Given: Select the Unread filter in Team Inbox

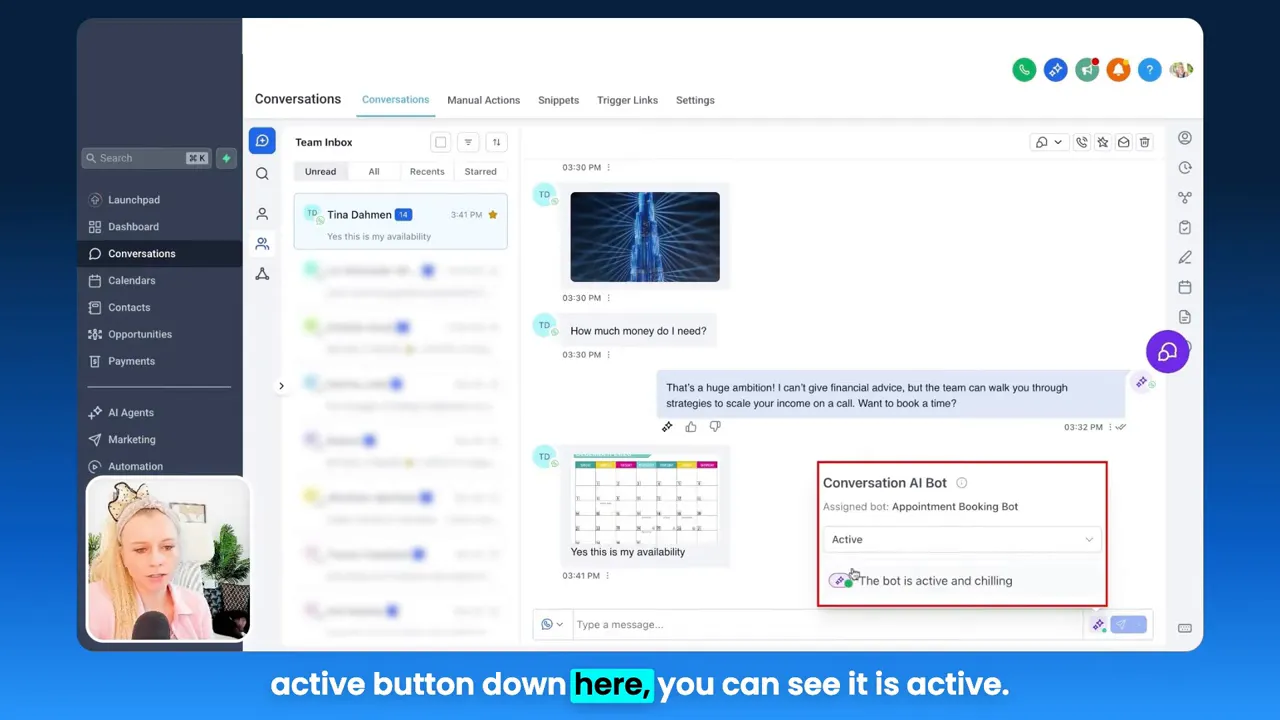Looking at the screenshot, I should pyautogui.click(x=320, y=171).
